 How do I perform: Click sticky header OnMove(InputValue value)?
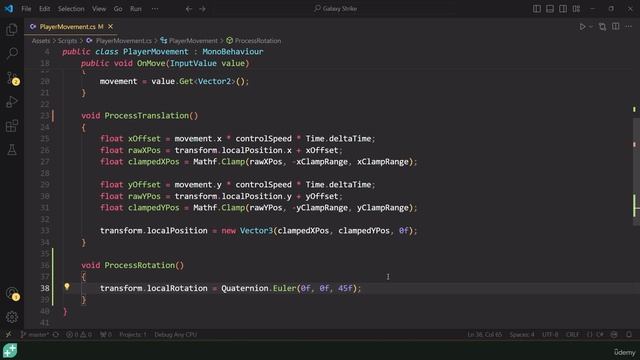coord(193,63)
